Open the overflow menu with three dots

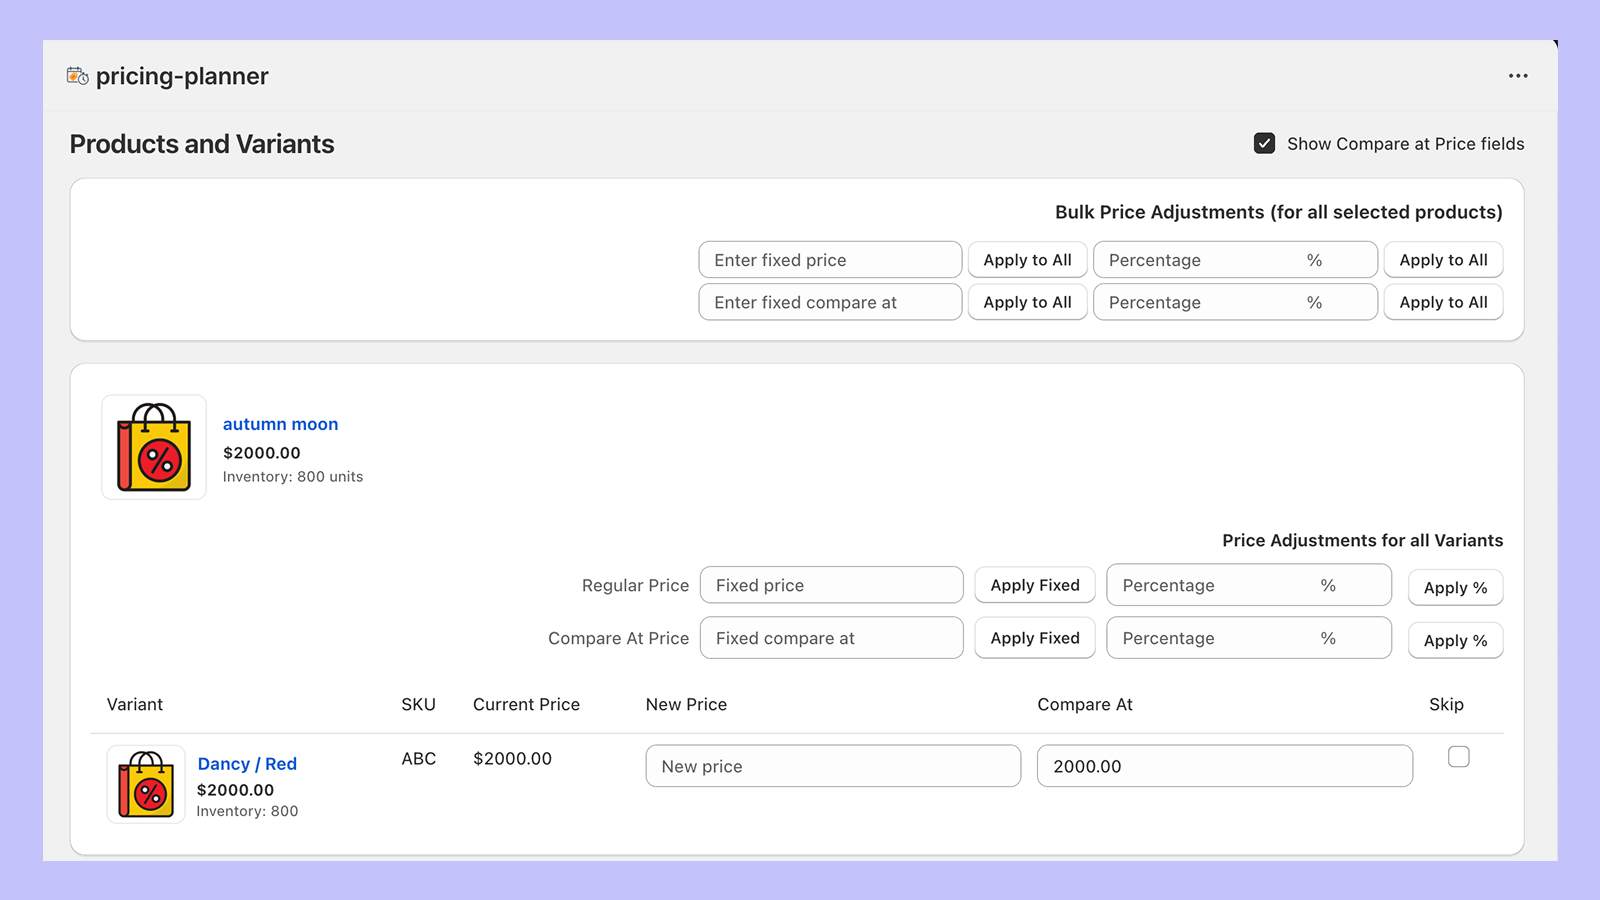pyautogui.click(x=1518, y=75)
